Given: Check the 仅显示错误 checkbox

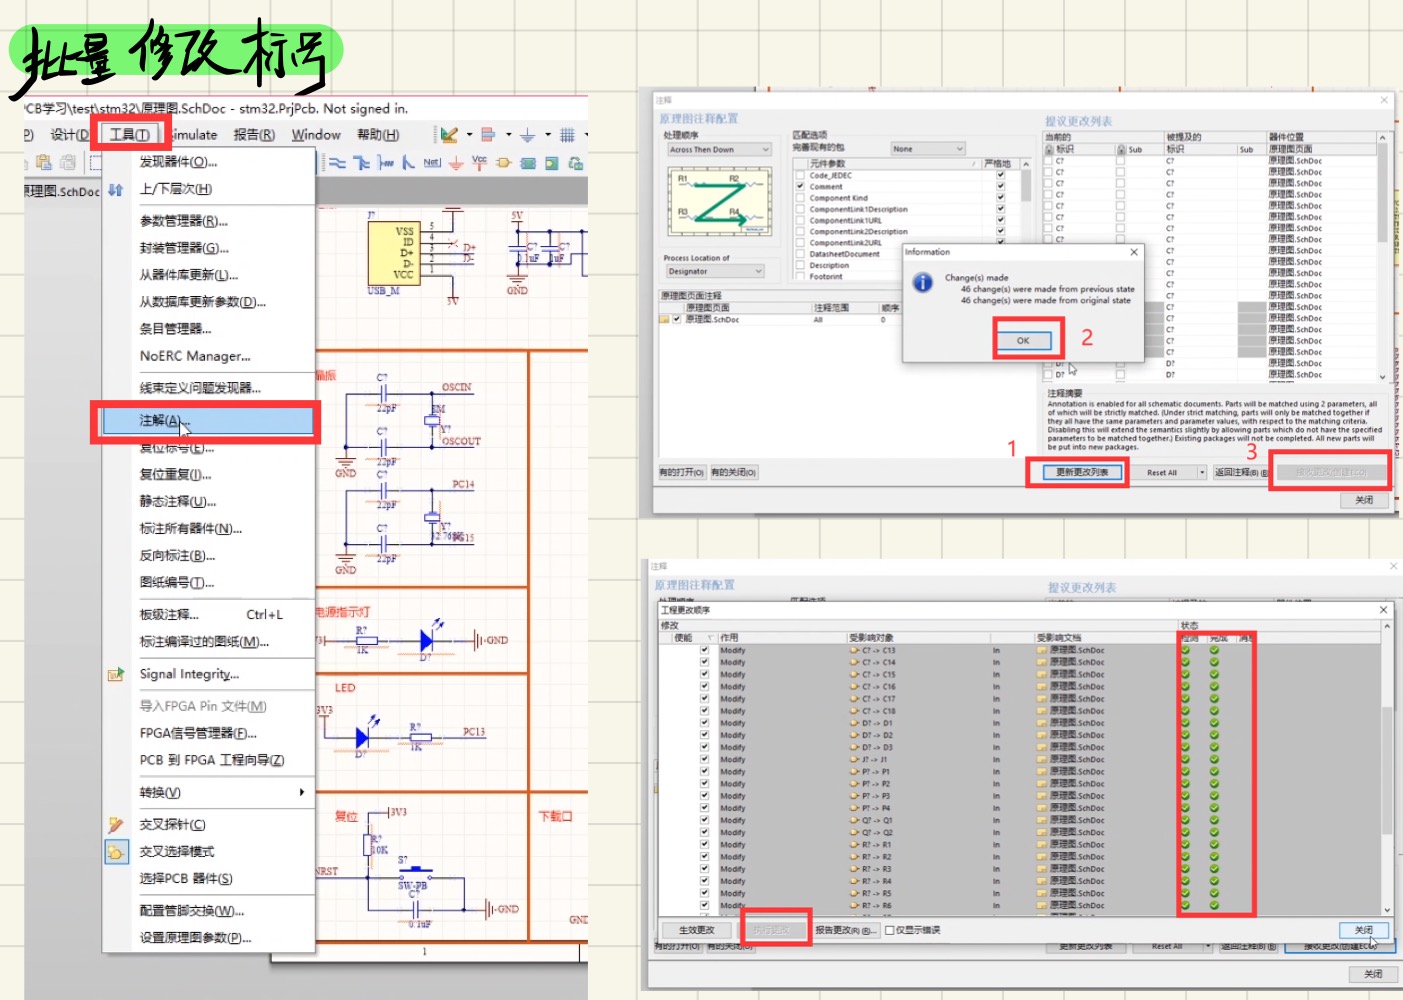Looking at the screenshot, I should click(x=888, y=931).
